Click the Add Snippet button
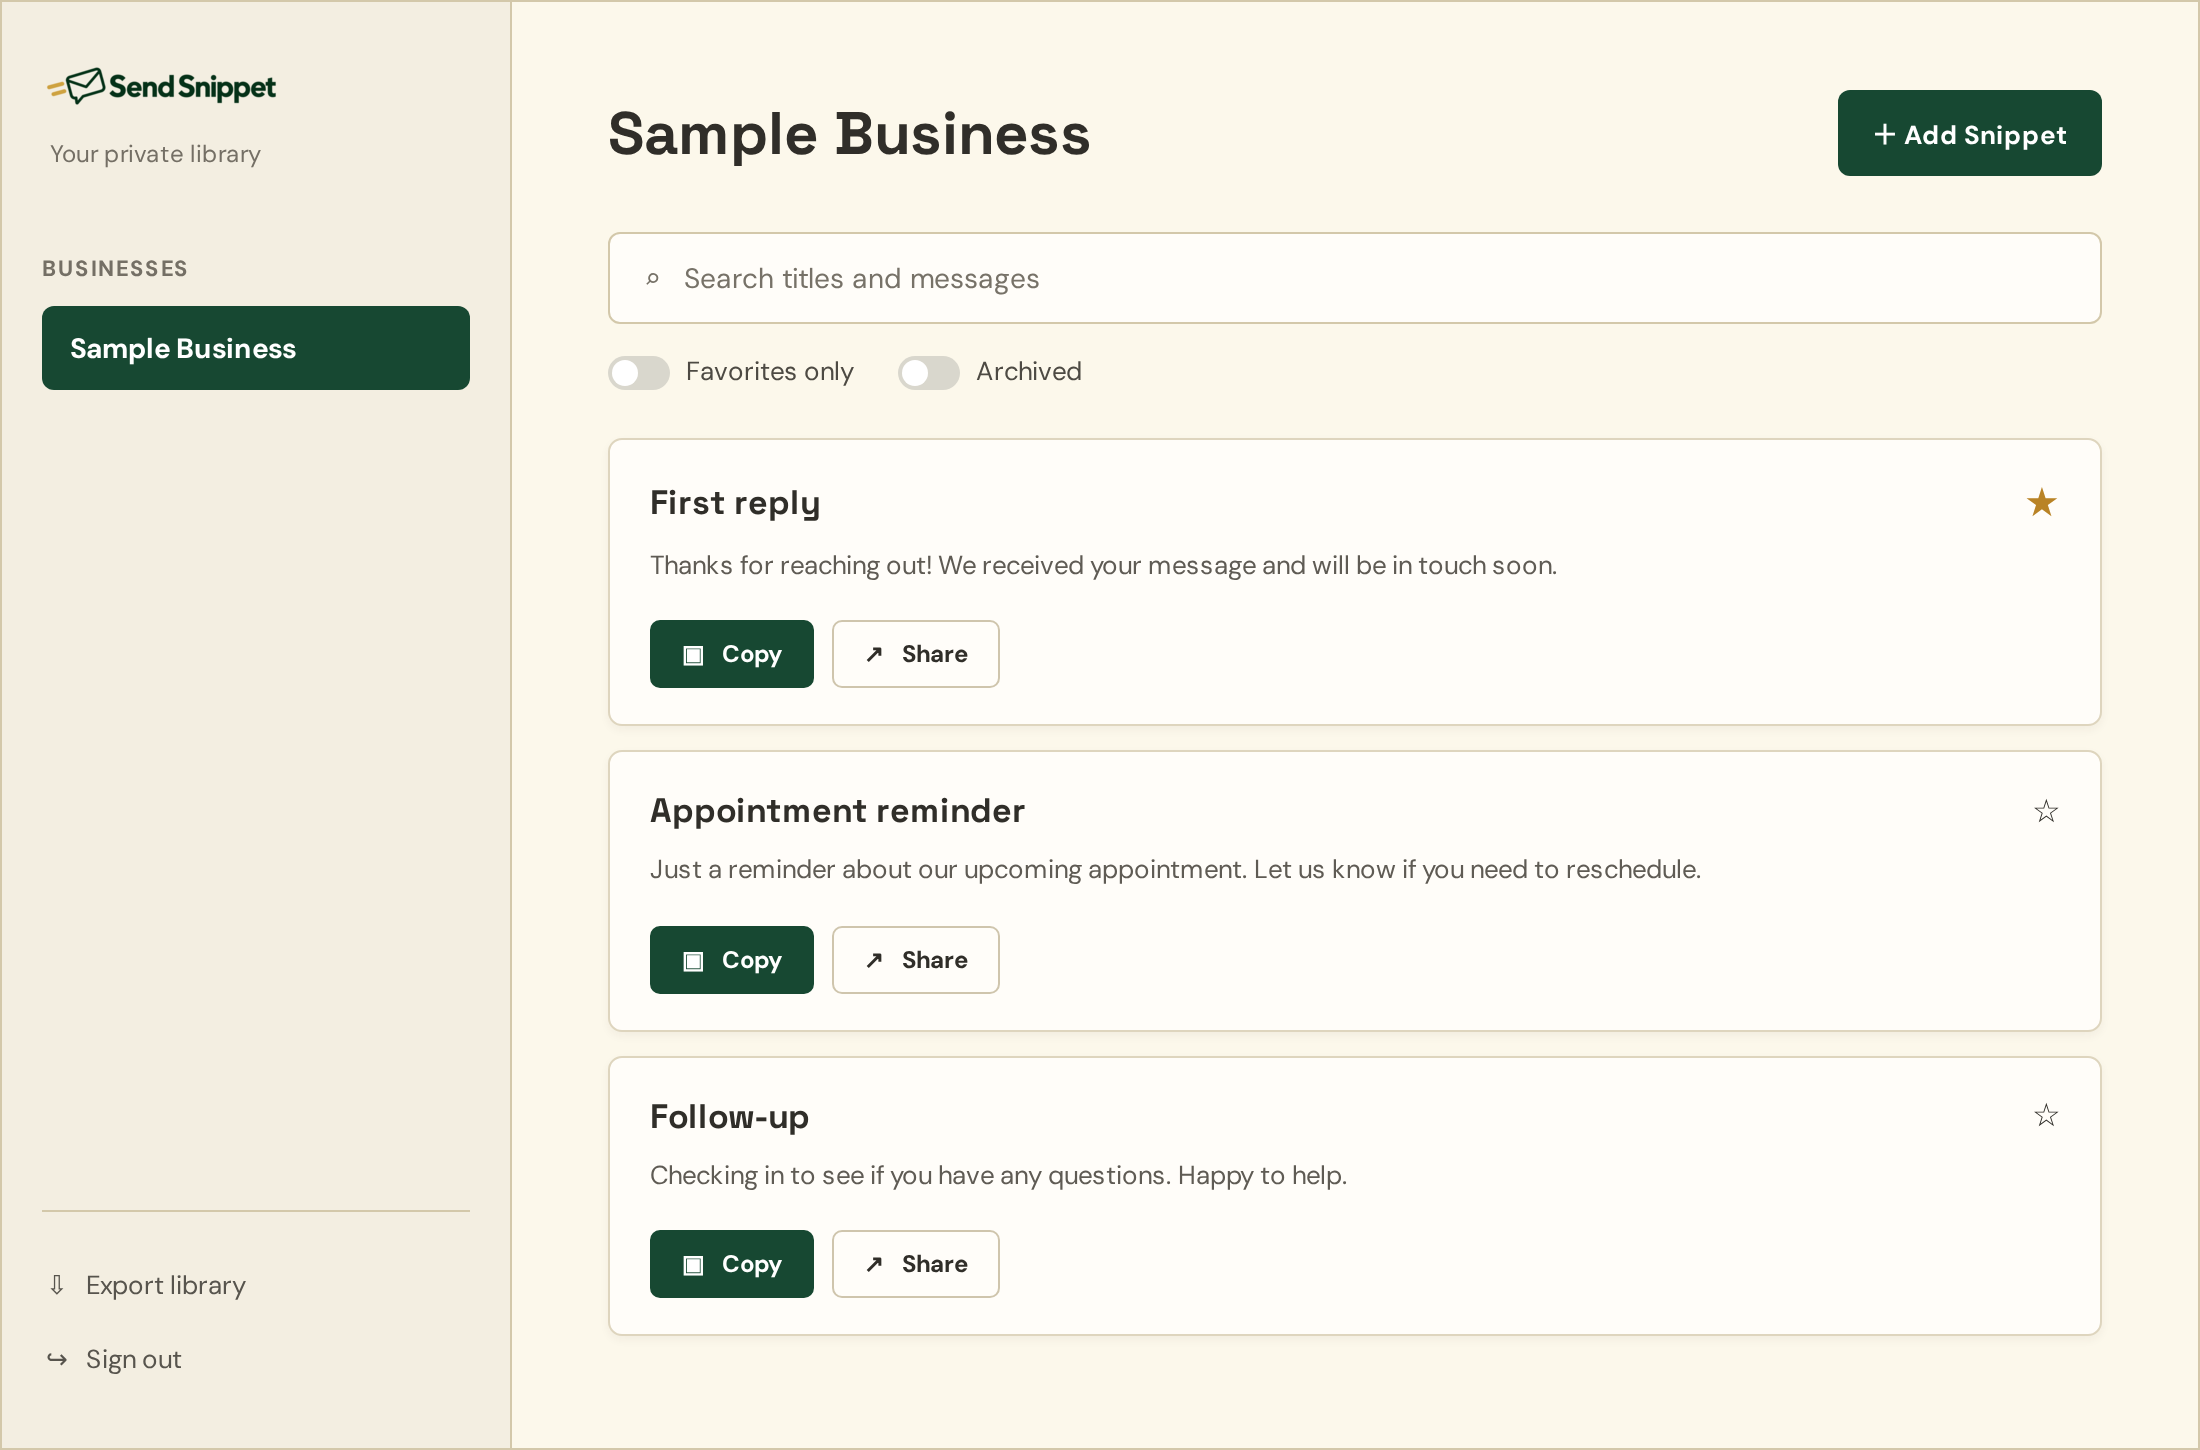 pyautogui.click(x=1969, y=134)
